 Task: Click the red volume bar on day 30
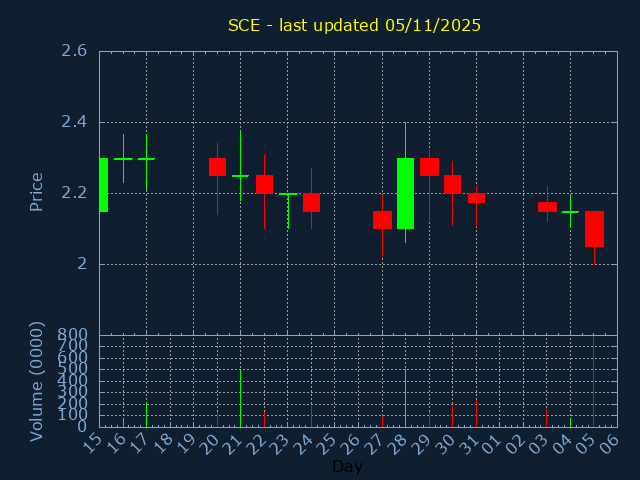(x=452, y=416)
